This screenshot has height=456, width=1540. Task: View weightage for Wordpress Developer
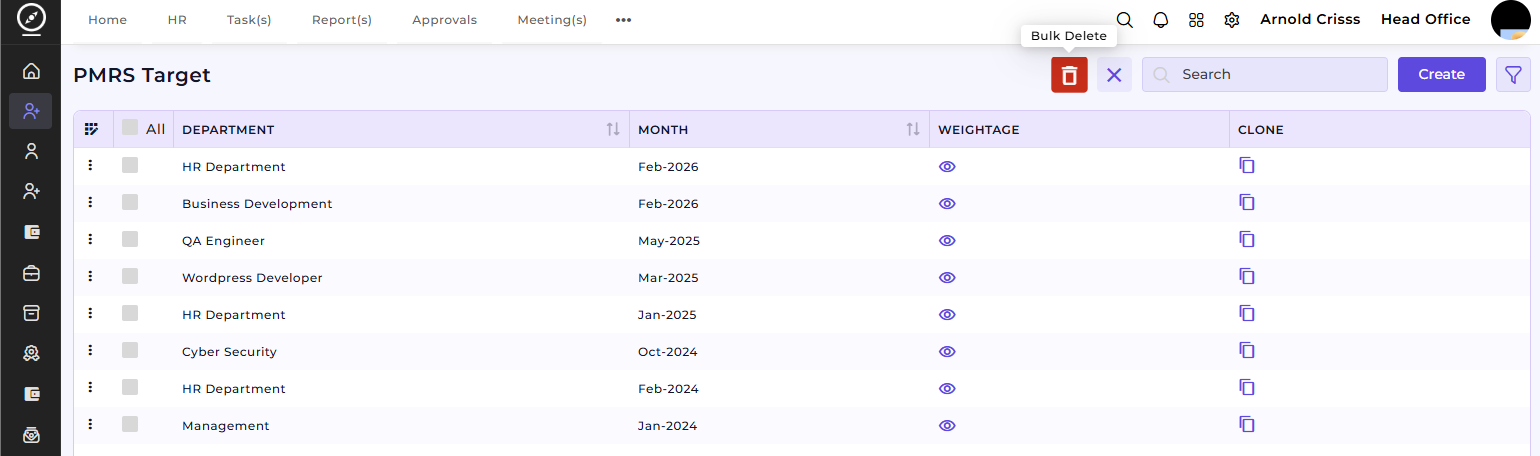(947, 278)
